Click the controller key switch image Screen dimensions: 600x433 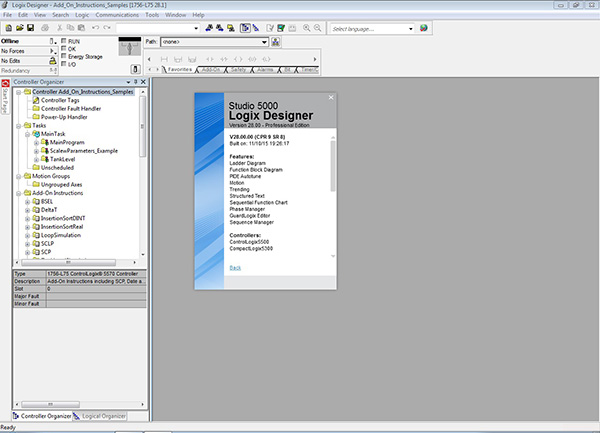pos(129,46)
